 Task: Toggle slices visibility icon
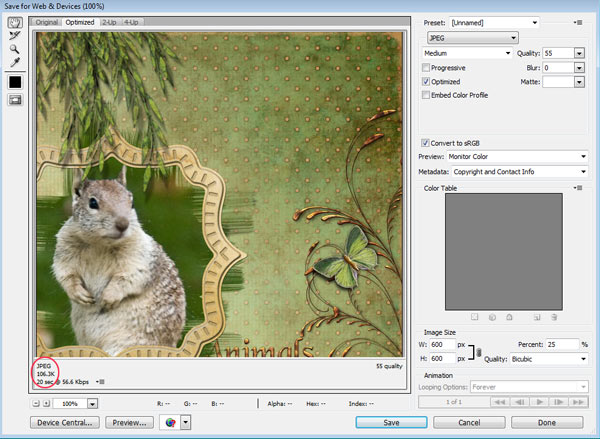[15, 99]
